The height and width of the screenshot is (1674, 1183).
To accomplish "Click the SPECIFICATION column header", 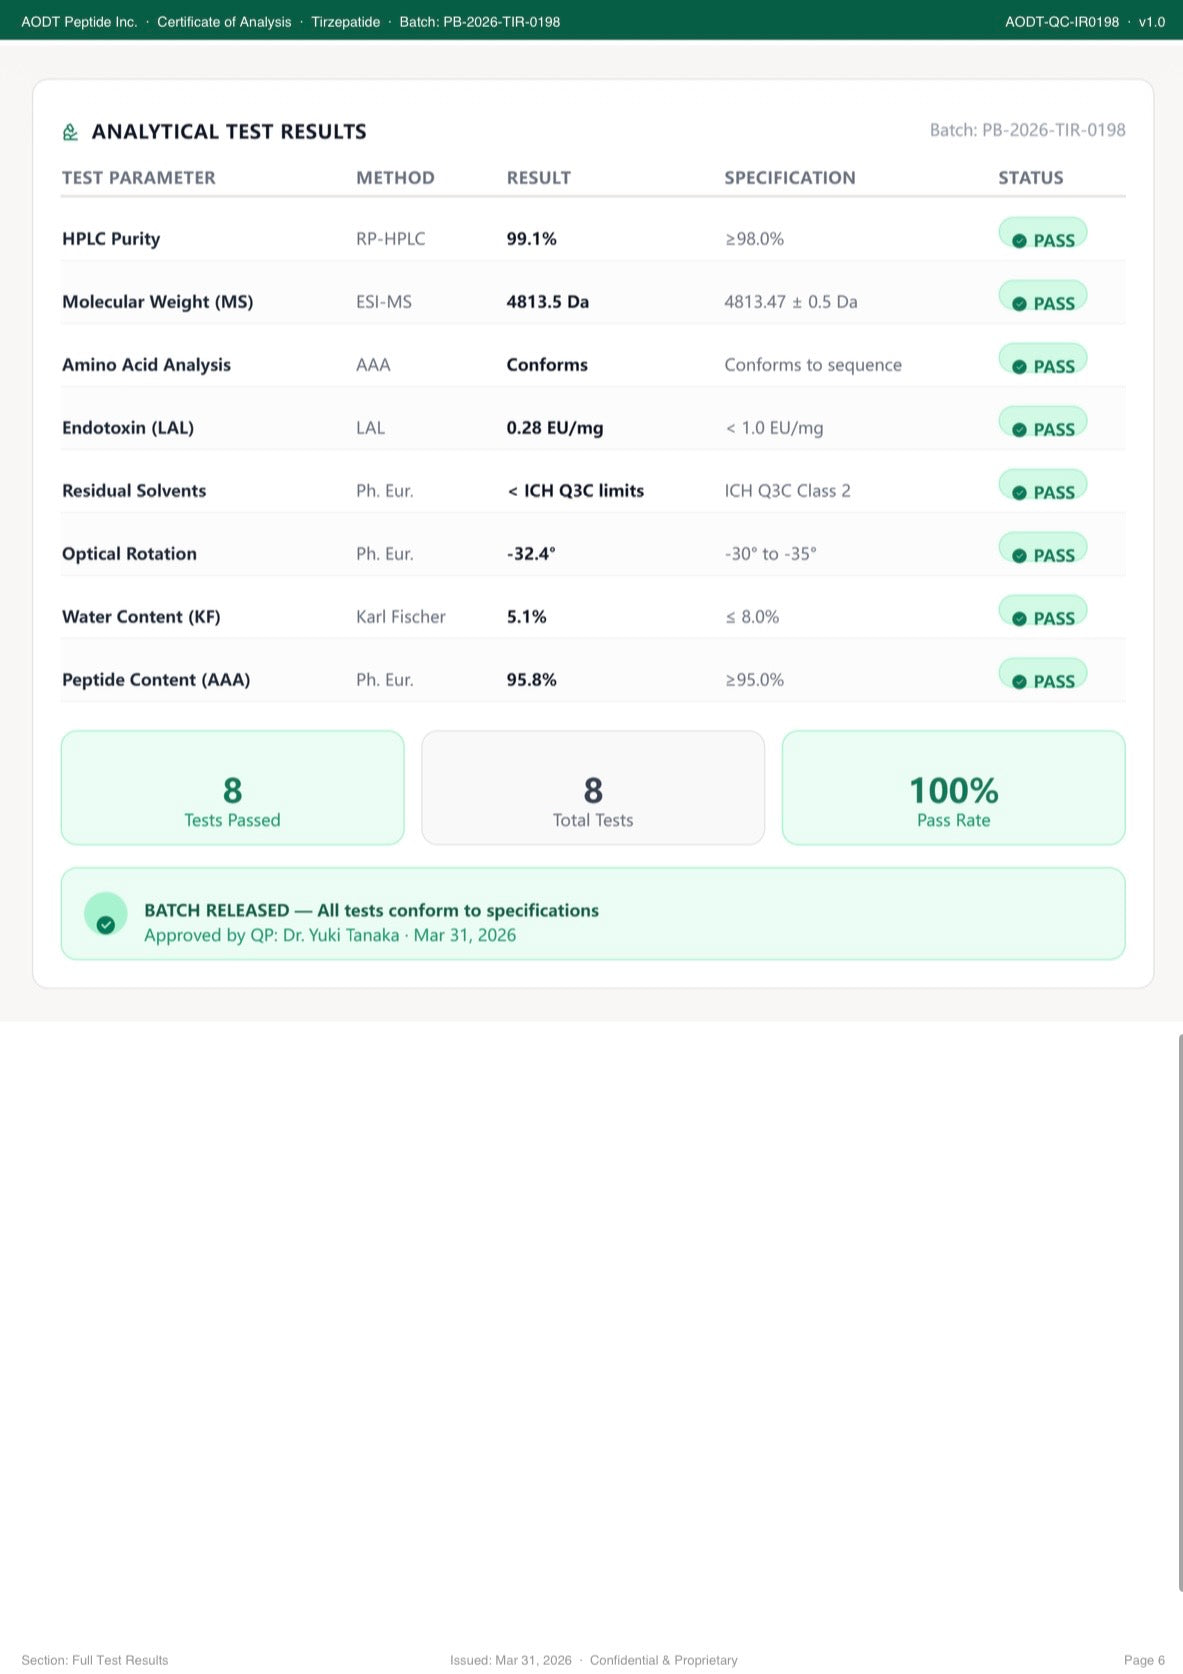I will (790, 178).
